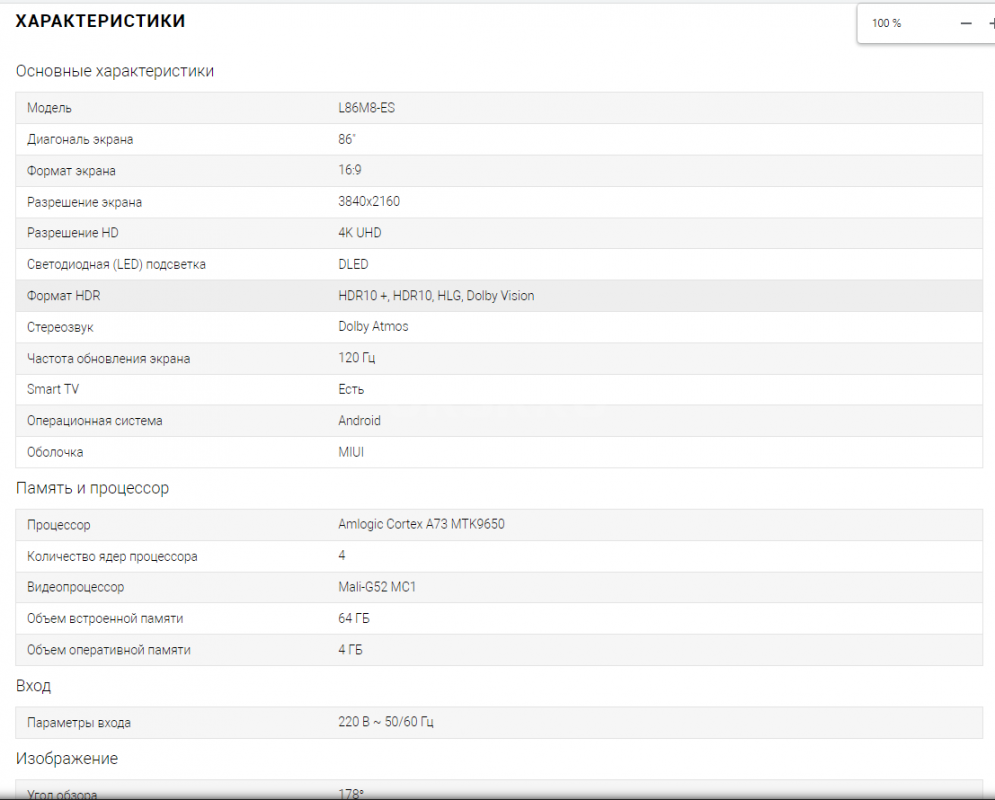The height and width of the screenshot is (800, 995).
Task: Click the 100 % zoom level text
Action: [886, 23]
